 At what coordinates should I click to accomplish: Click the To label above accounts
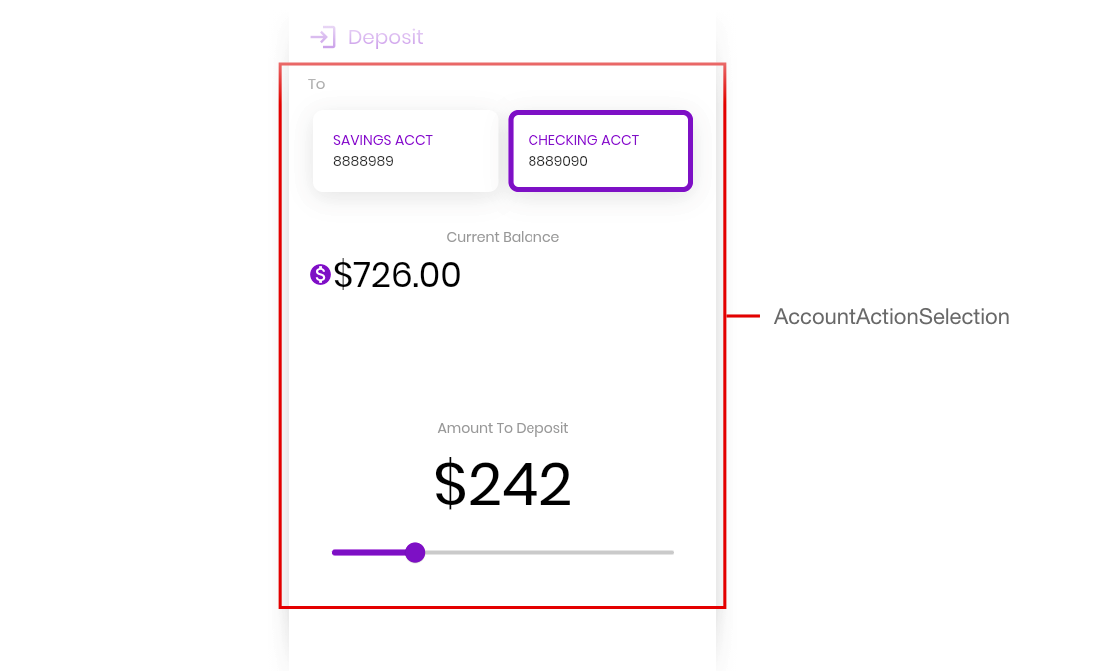[316, 84]
